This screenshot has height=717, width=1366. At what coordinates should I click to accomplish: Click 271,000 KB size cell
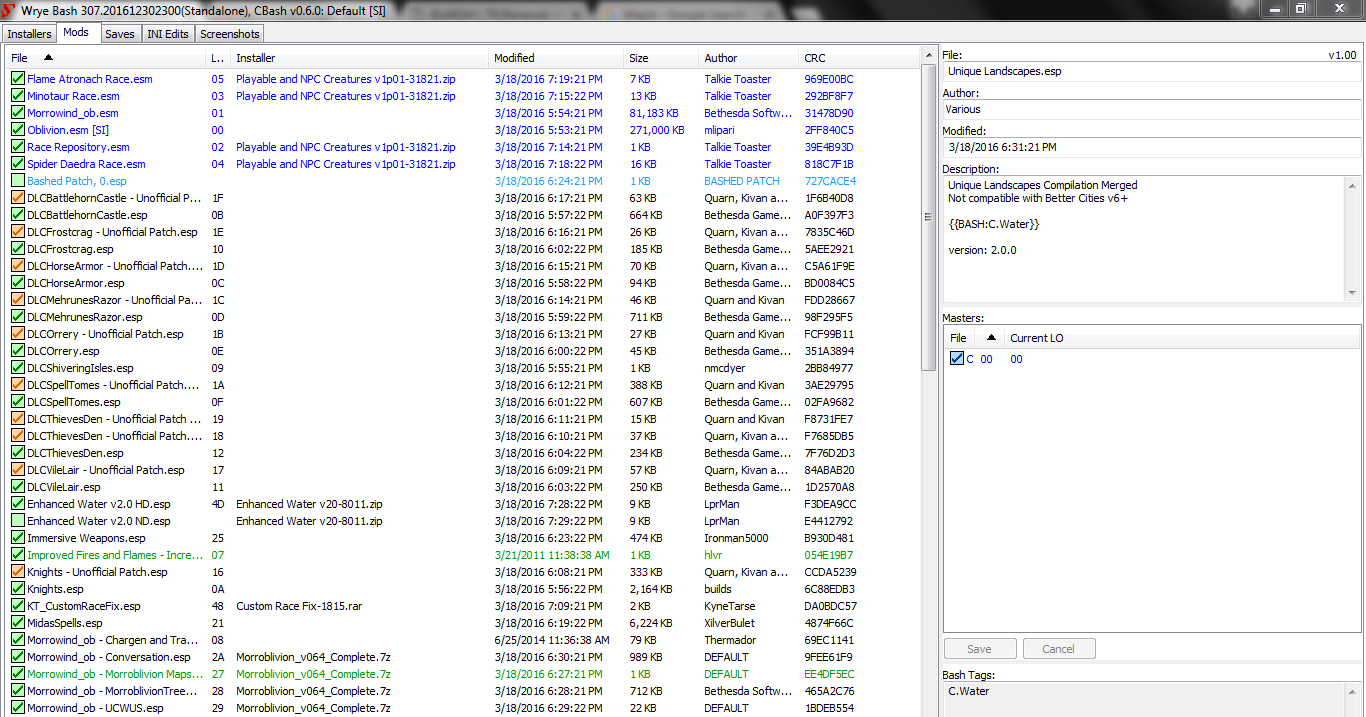pyautogui.click(x=657, y=130)
